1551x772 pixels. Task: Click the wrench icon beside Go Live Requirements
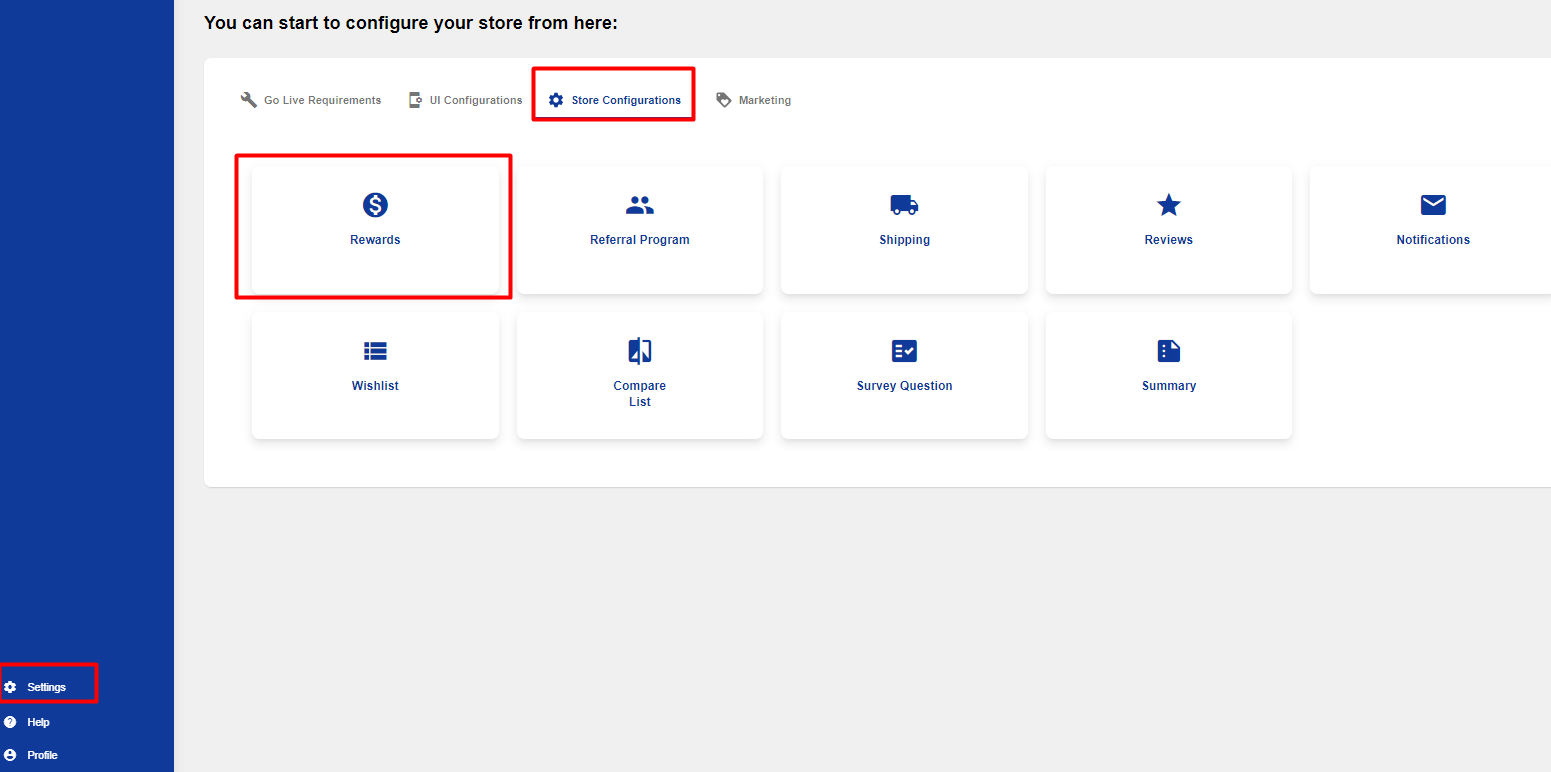click(x=247, y=99)
